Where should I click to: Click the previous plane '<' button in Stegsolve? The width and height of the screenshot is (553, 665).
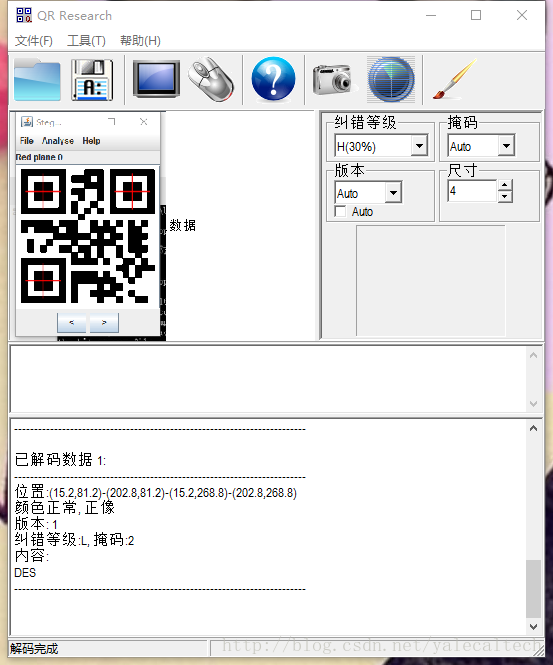tap(71, 323)
